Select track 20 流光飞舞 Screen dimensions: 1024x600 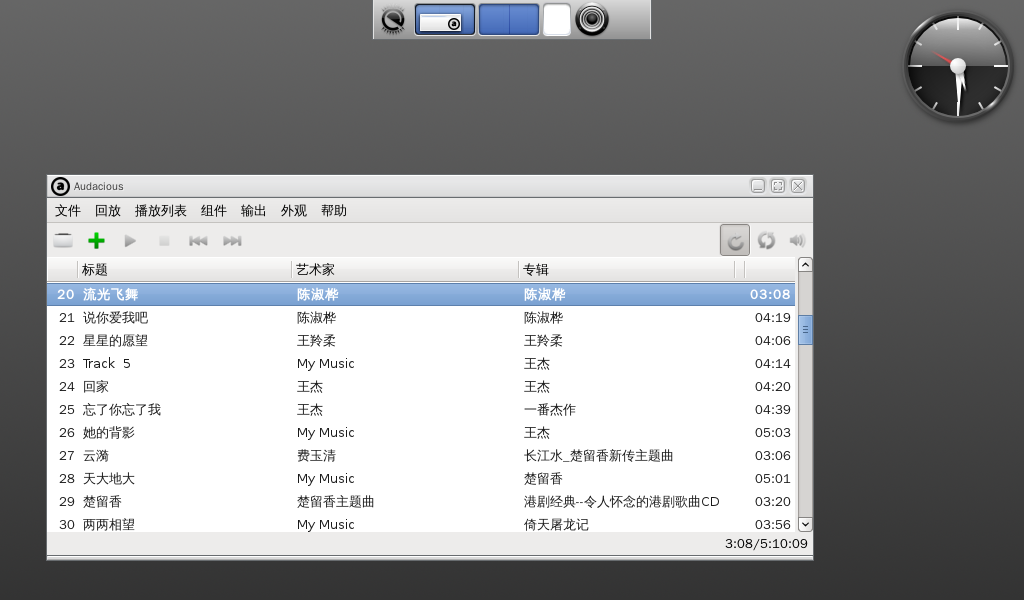[421, 294]
